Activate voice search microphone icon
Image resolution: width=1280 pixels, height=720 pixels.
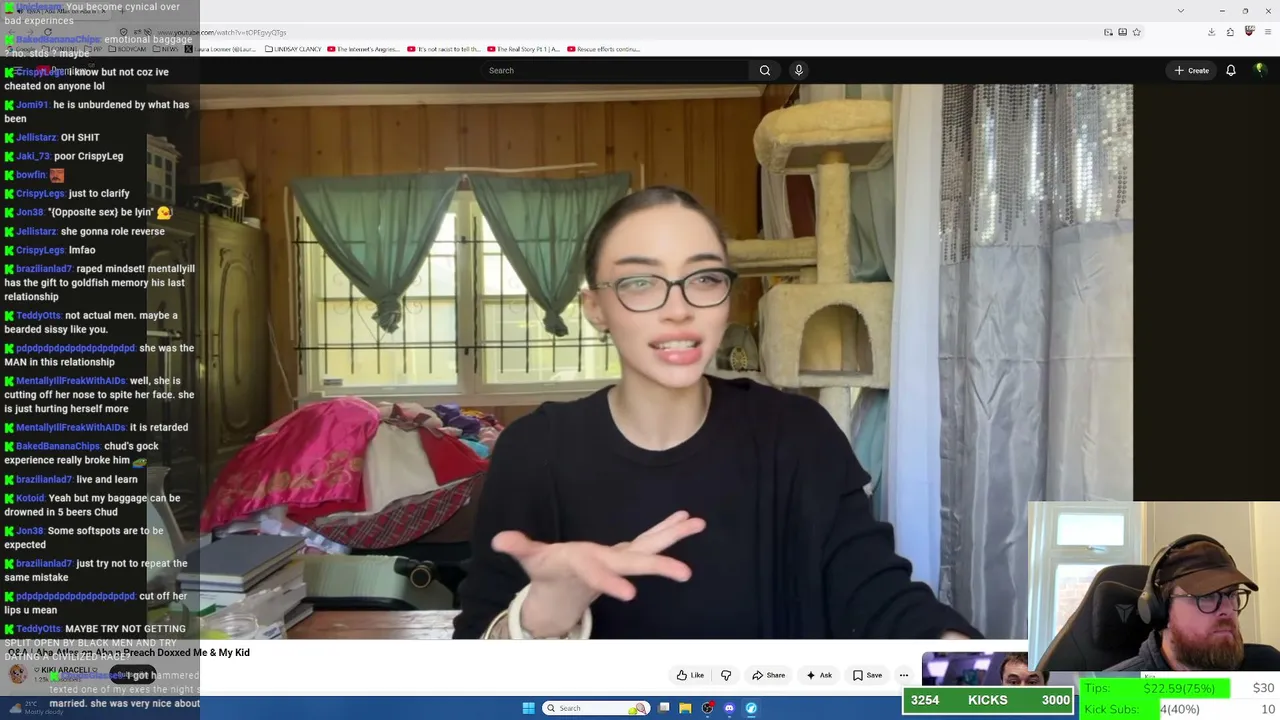click(x=798, y=70)
